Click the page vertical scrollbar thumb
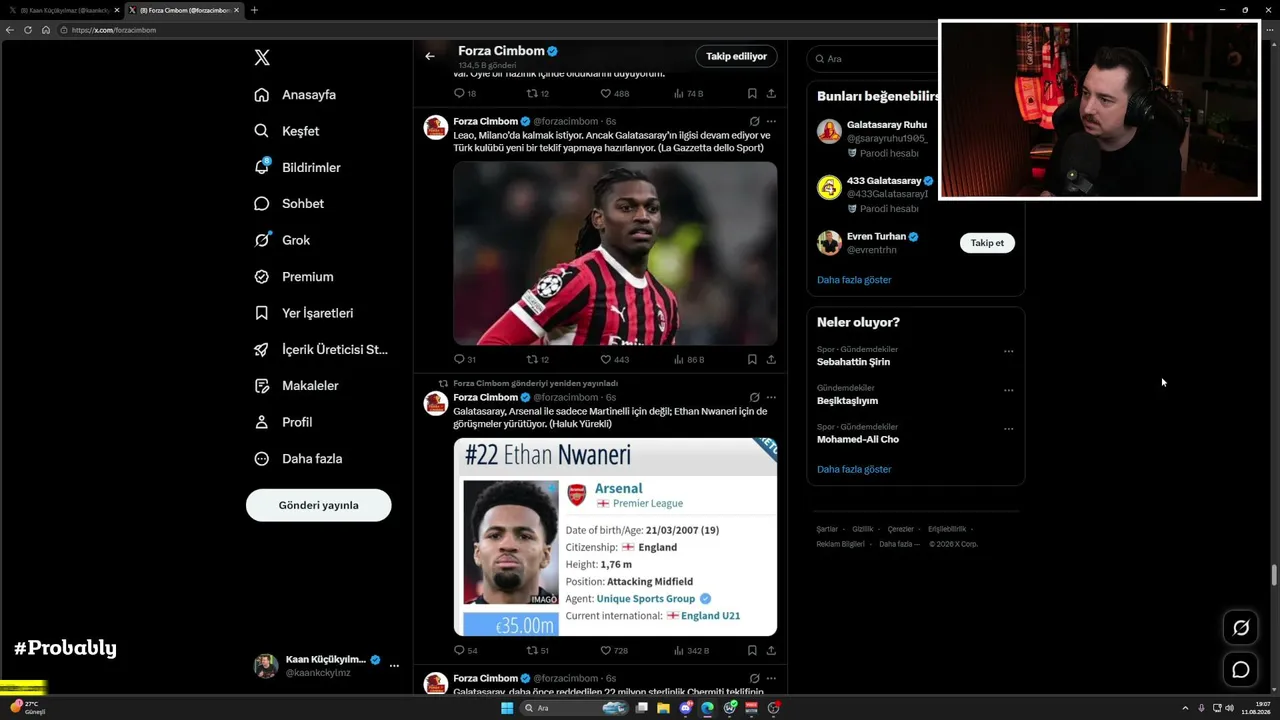1280x720 pixels. pyautogui.click(x=1274, y=575)
